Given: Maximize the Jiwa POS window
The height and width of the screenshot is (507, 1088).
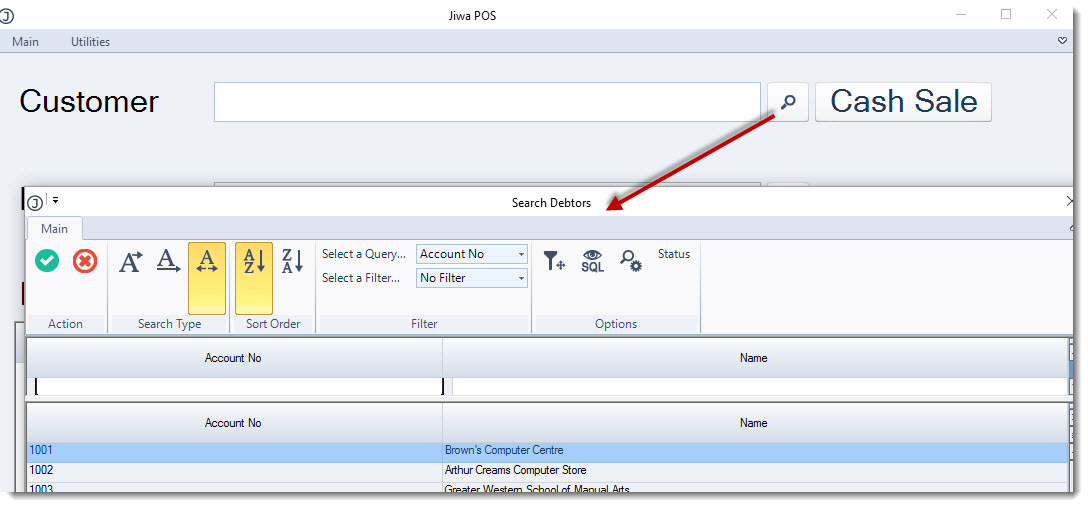Looking at the screenshot, I should click(1006, 14).
